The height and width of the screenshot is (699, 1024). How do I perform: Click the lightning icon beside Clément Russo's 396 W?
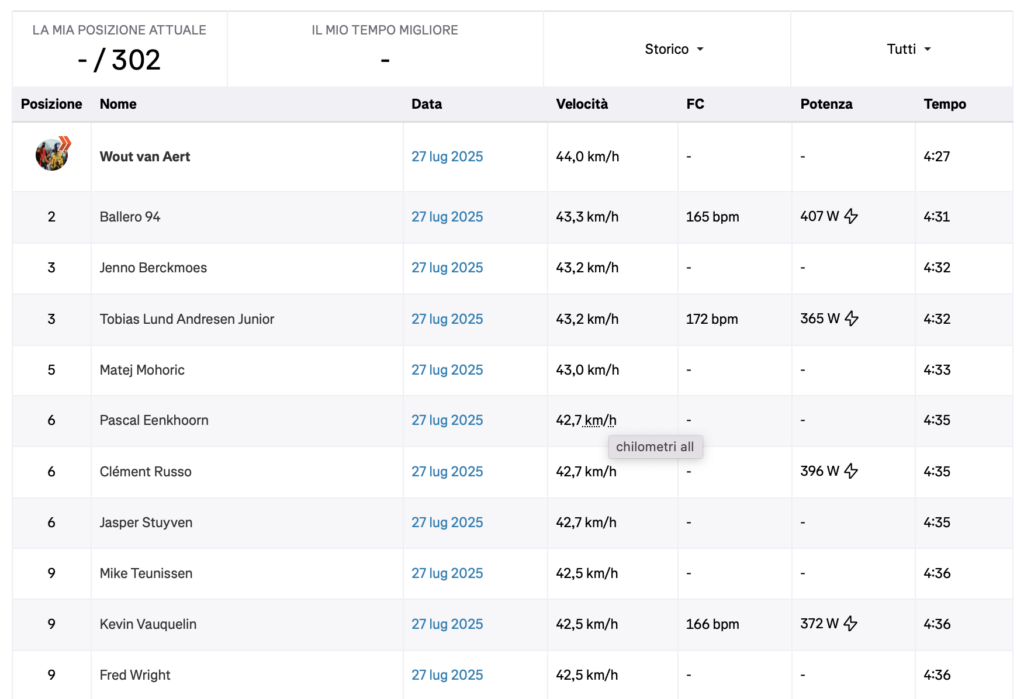coord(851,471)
